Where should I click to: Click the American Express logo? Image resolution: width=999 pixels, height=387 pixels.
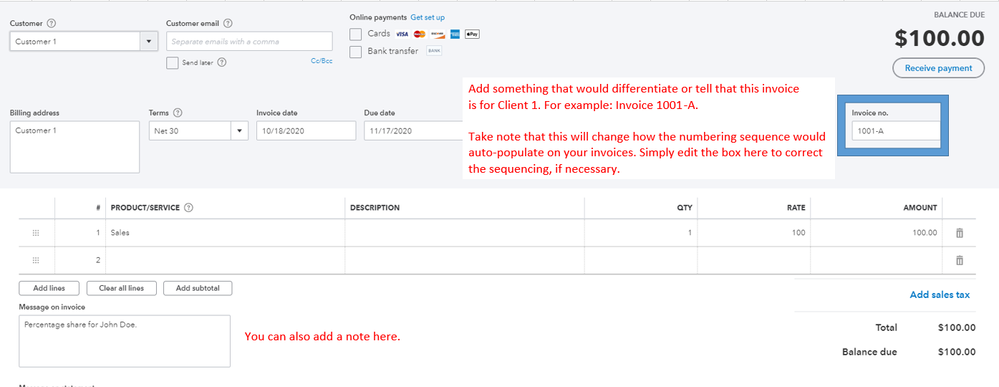455,34
